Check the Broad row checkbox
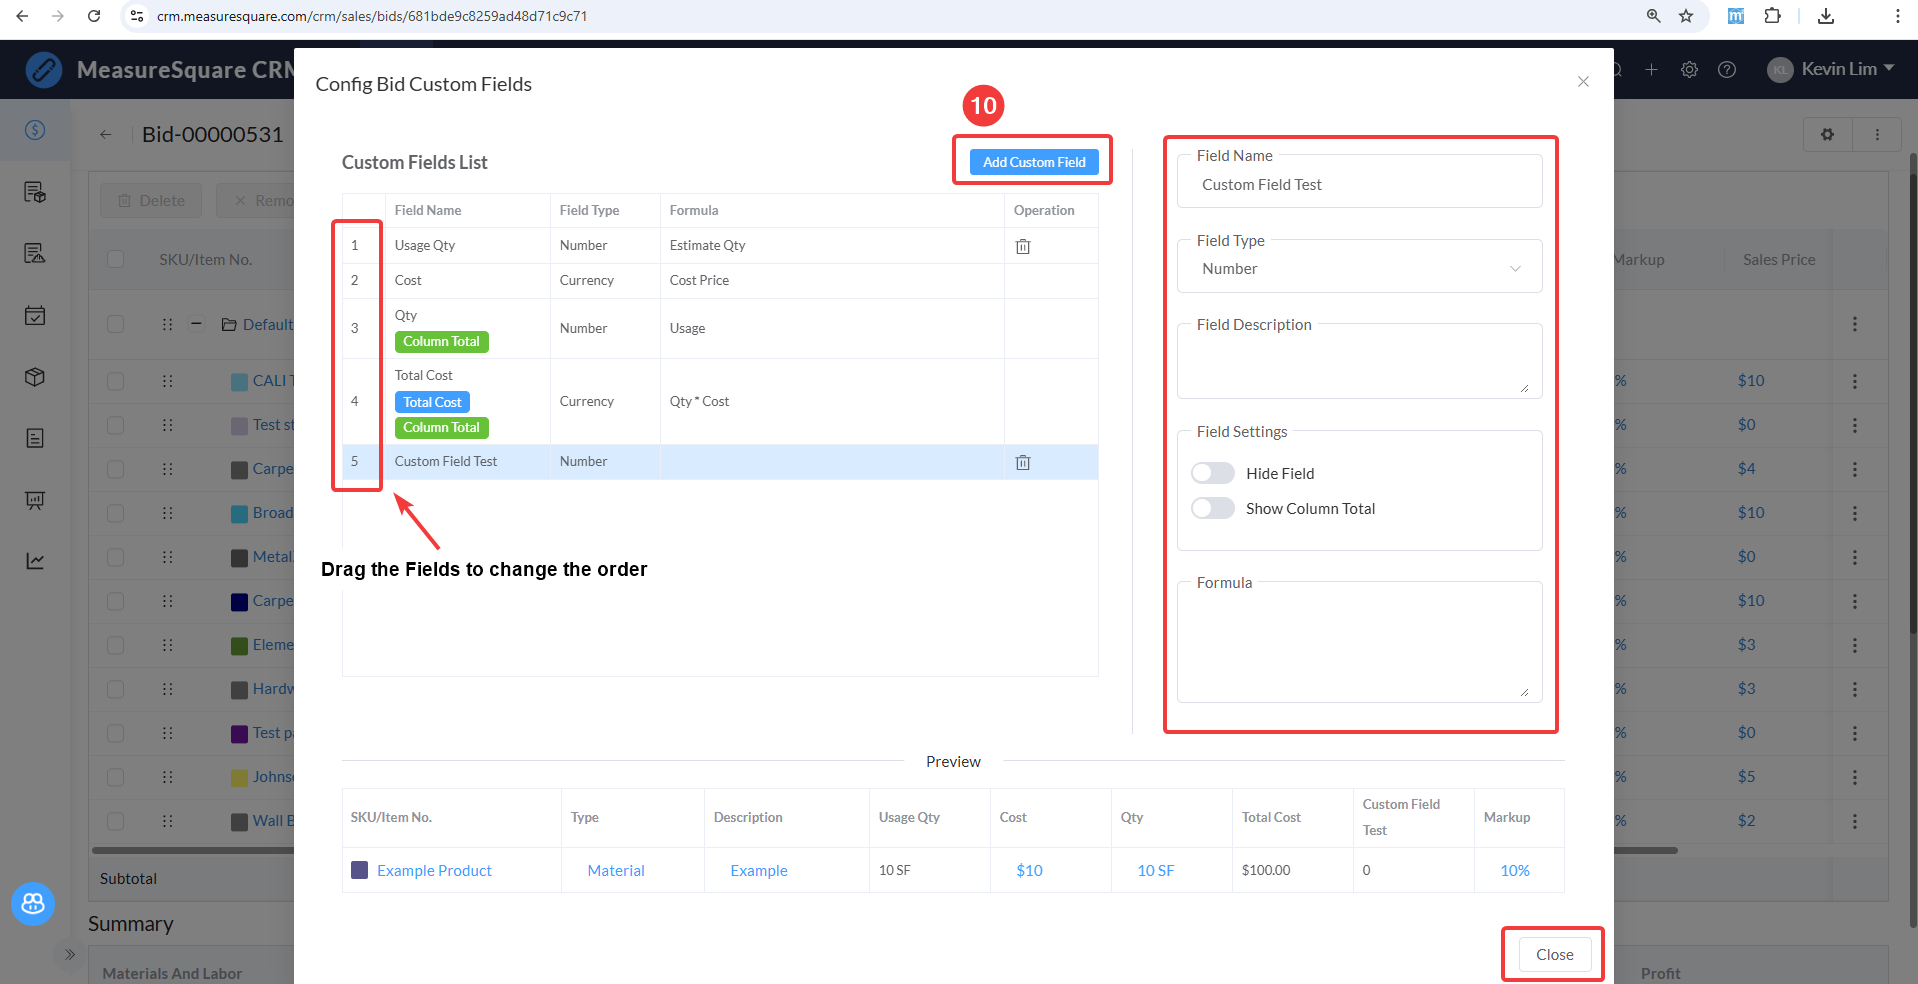Screen dimensions: 1918x984 tap(116, 513)
